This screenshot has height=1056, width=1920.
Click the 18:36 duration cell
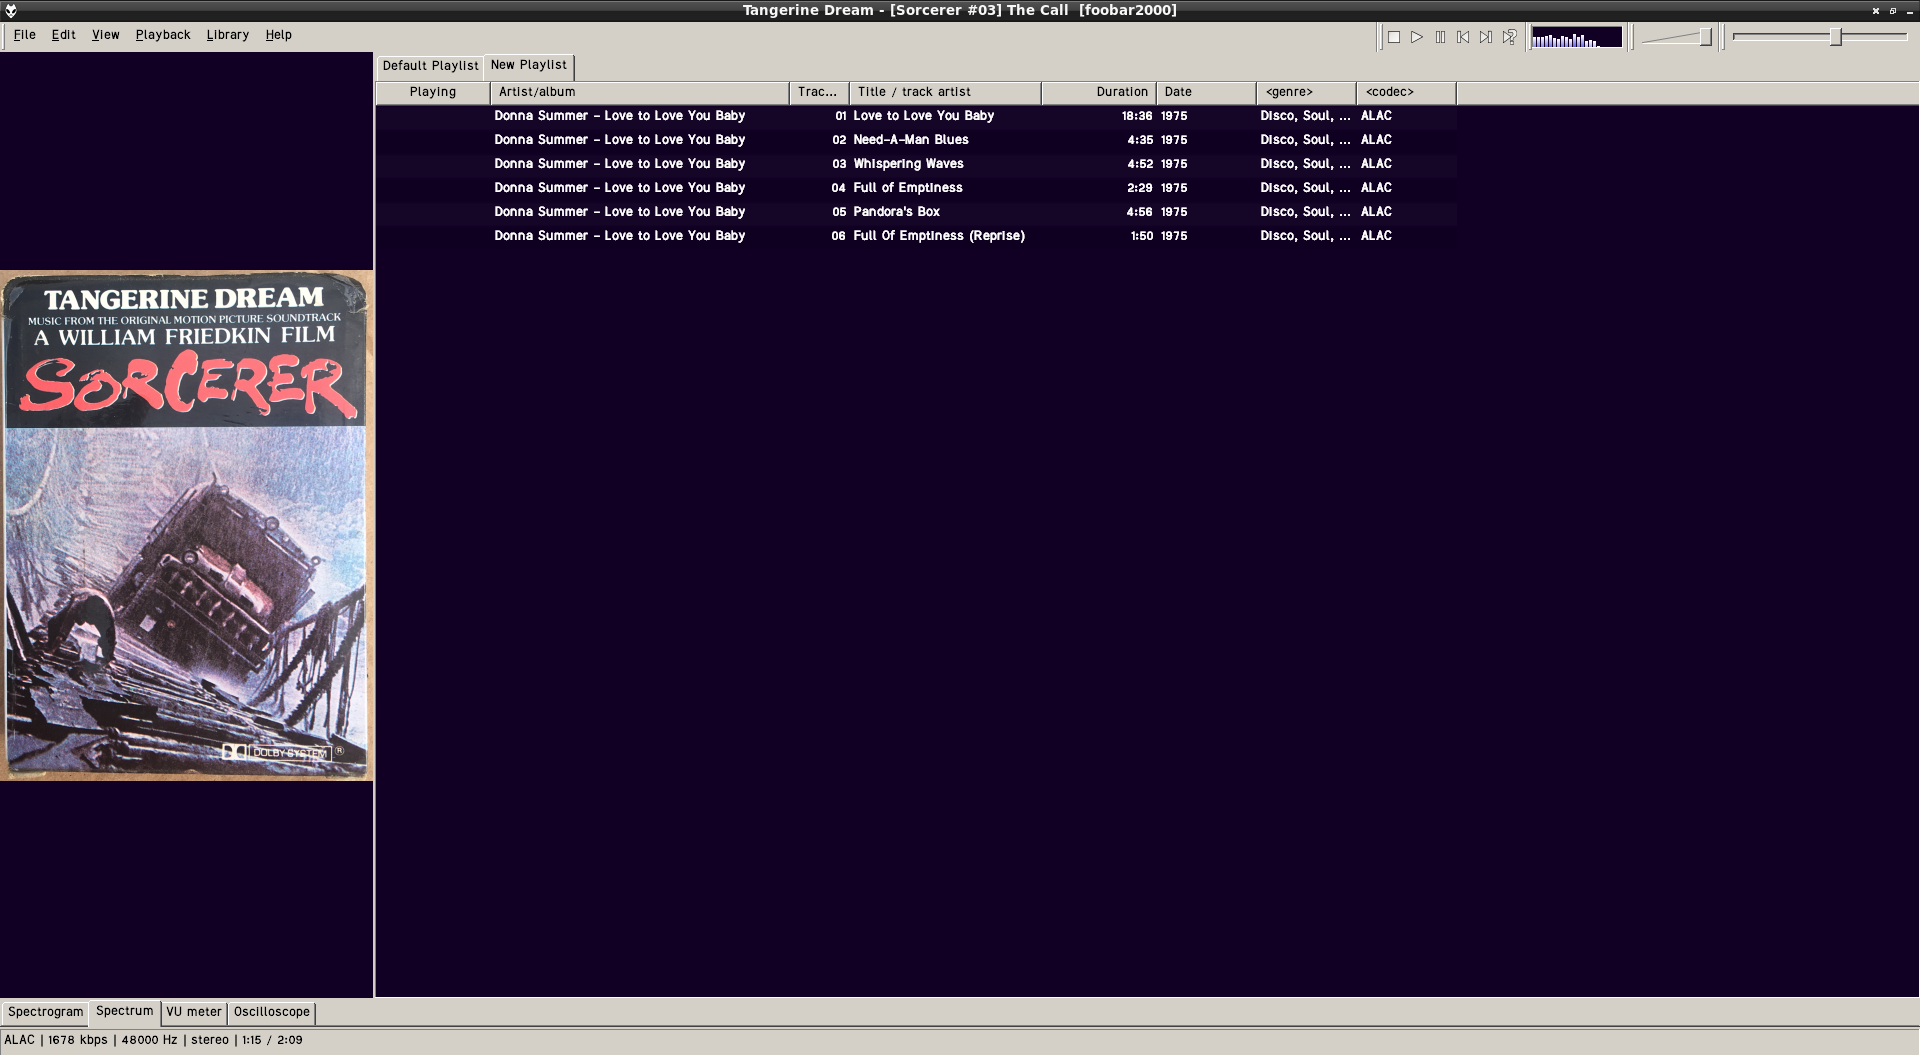(x=1137, y=116)
